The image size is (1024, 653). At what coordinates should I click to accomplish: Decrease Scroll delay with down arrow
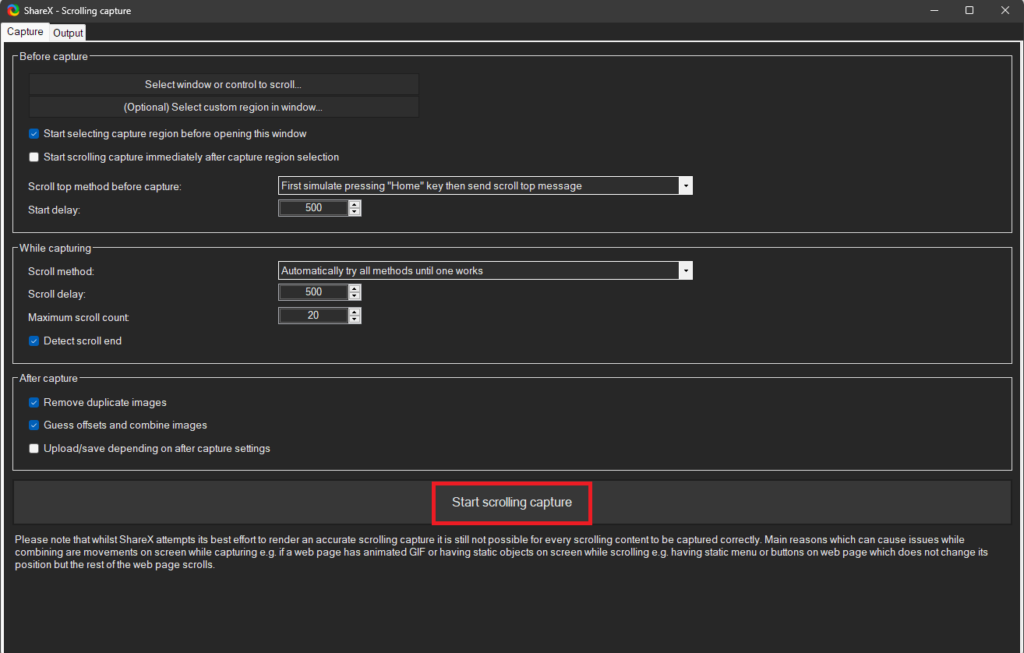[x=355, y=296]
